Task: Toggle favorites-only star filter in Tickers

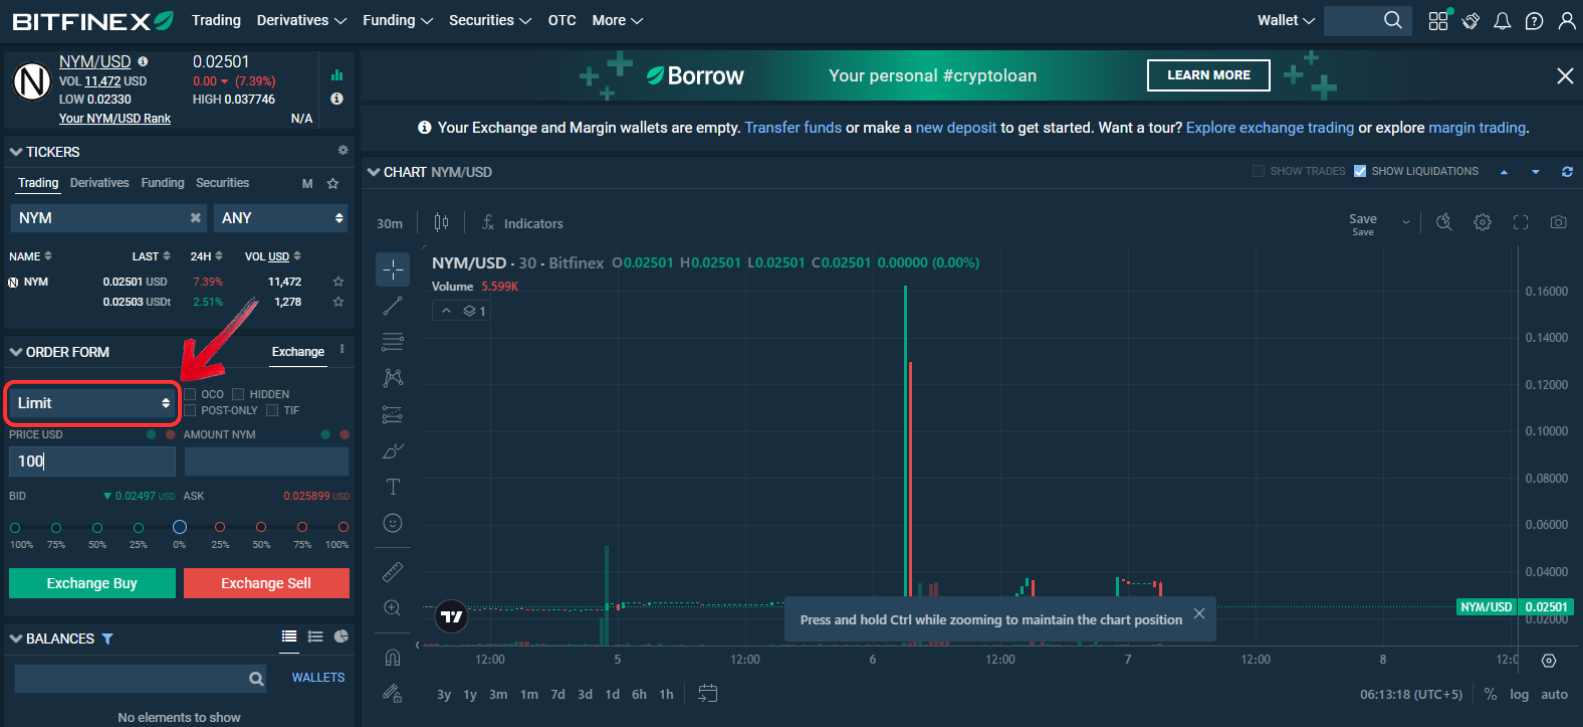Action: coord(333,183)
